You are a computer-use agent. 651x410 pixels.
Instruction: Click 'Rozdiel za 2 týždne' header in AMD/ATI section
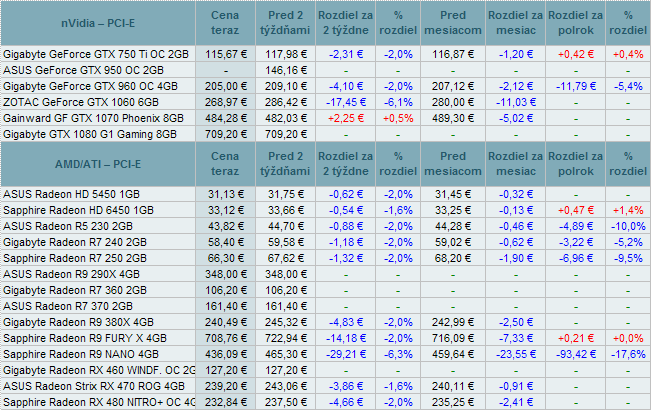point(345,164)
